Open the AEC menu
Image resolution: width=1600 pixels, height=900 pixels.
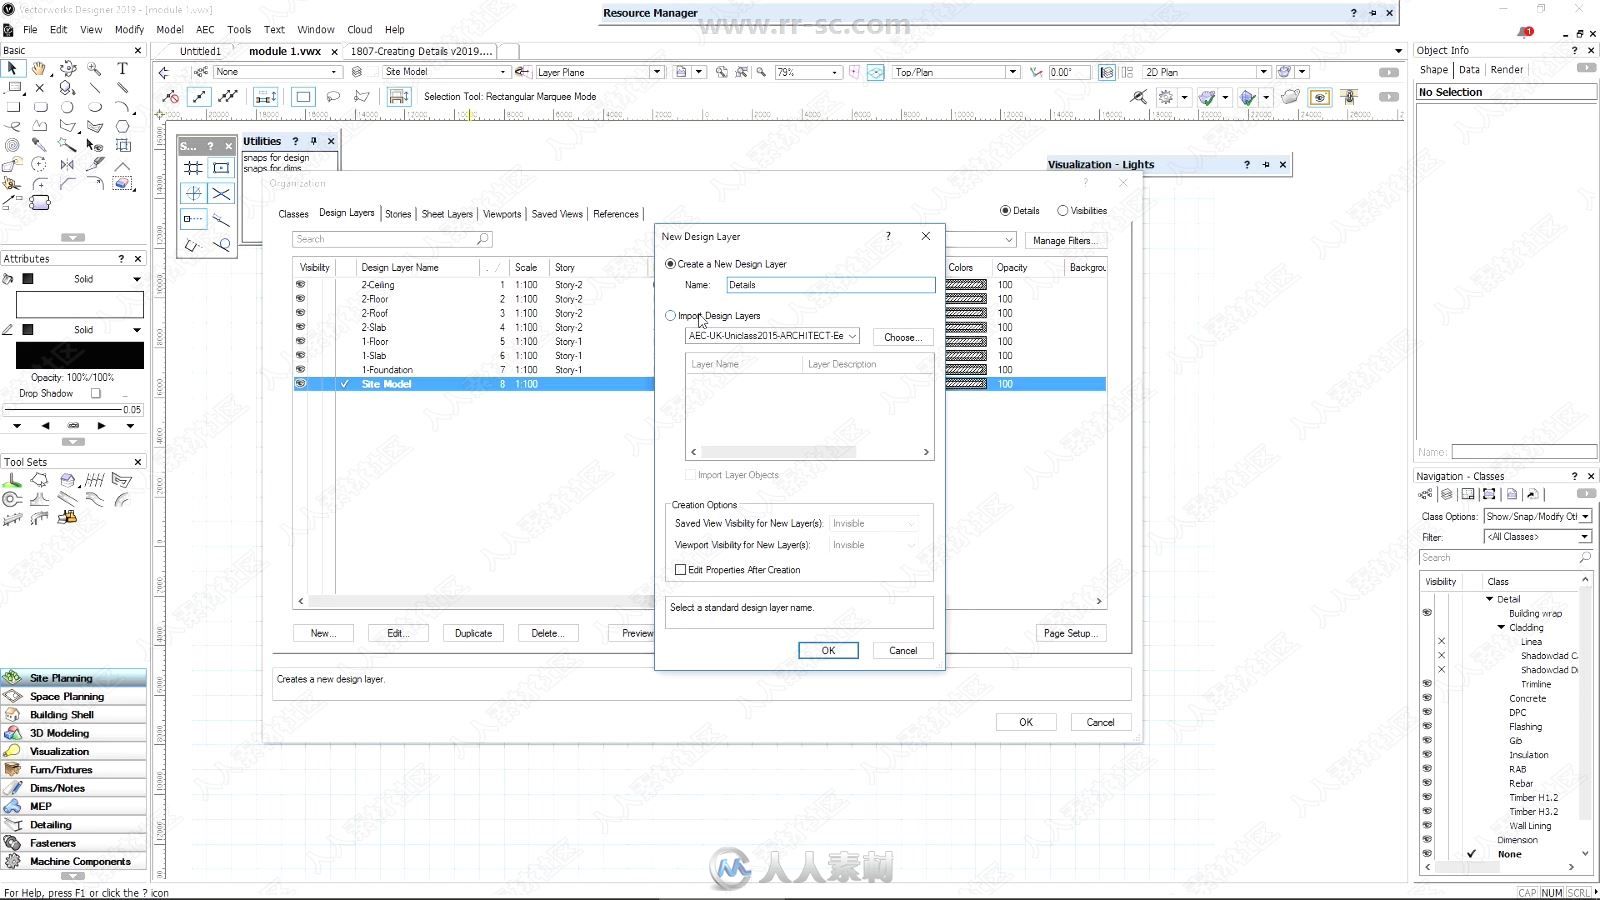click(x=205, y=30)
